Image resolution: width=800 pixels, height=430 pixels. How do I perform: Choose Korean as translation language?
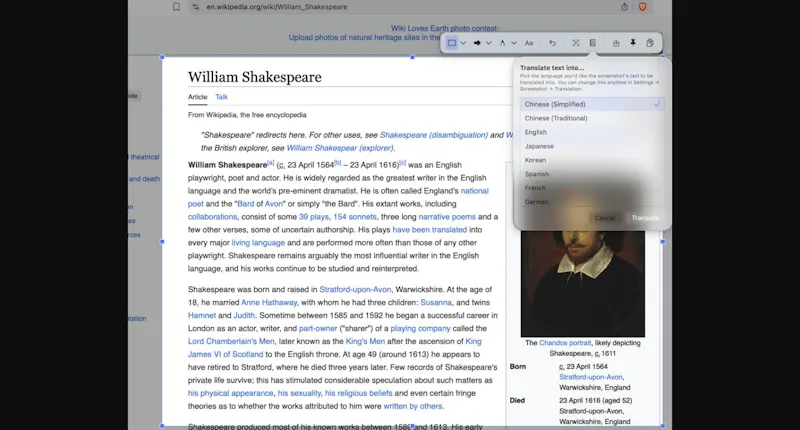point(592,160)
